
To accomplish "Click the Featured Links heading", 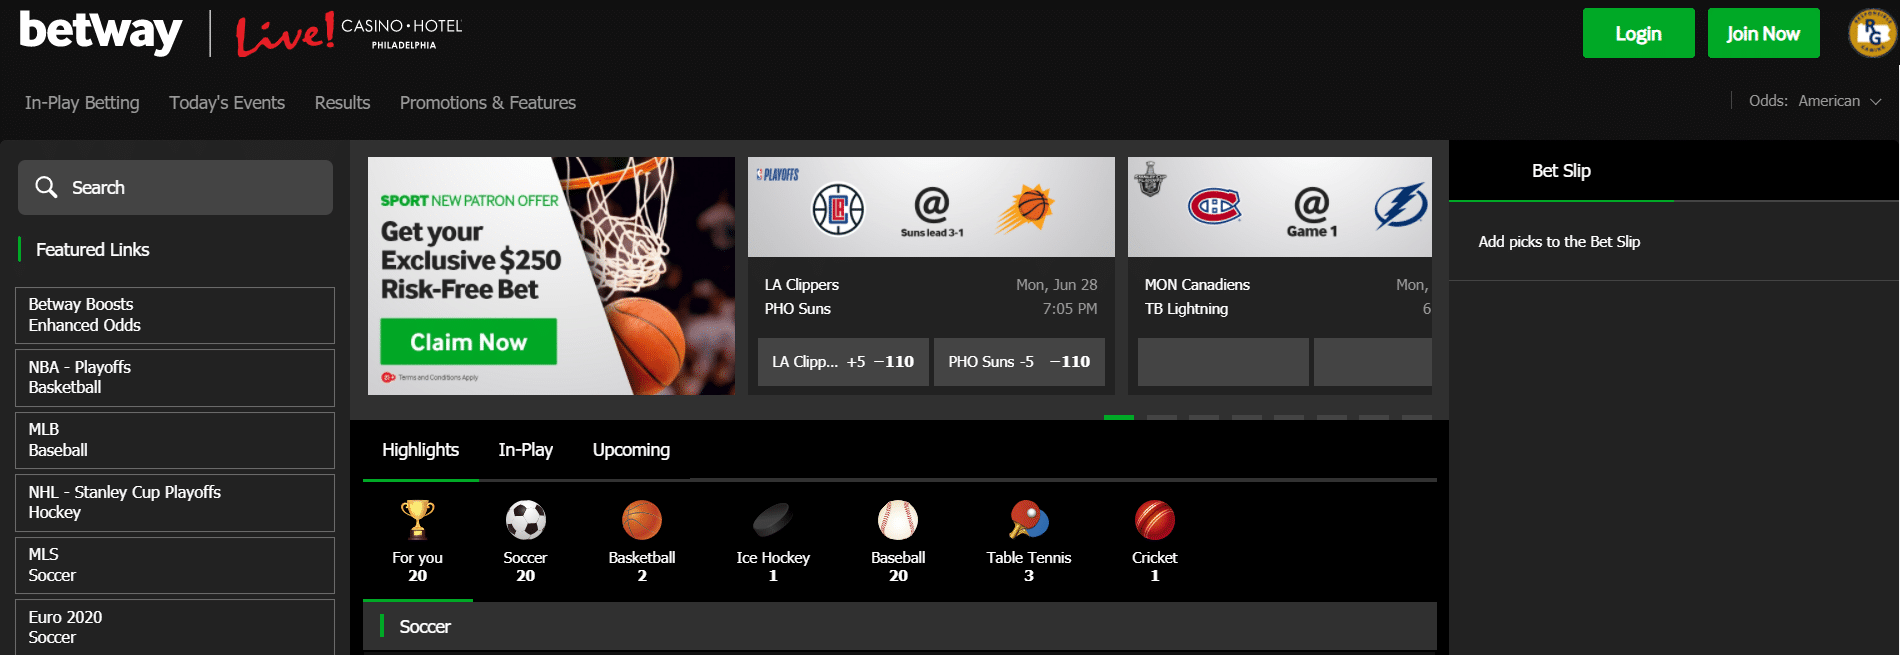I will pyautogui.click(x=93, y=250).
